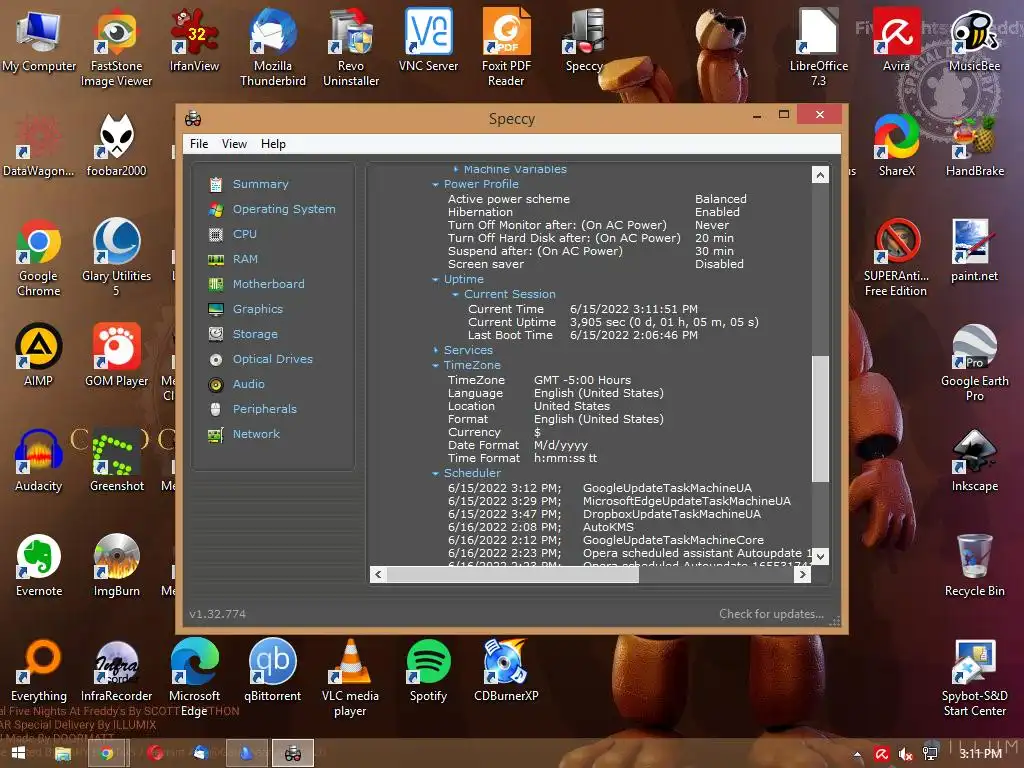Click the vertical scrollbar down arrow
Screen dimensions: 1024x768
click(820, 556)
